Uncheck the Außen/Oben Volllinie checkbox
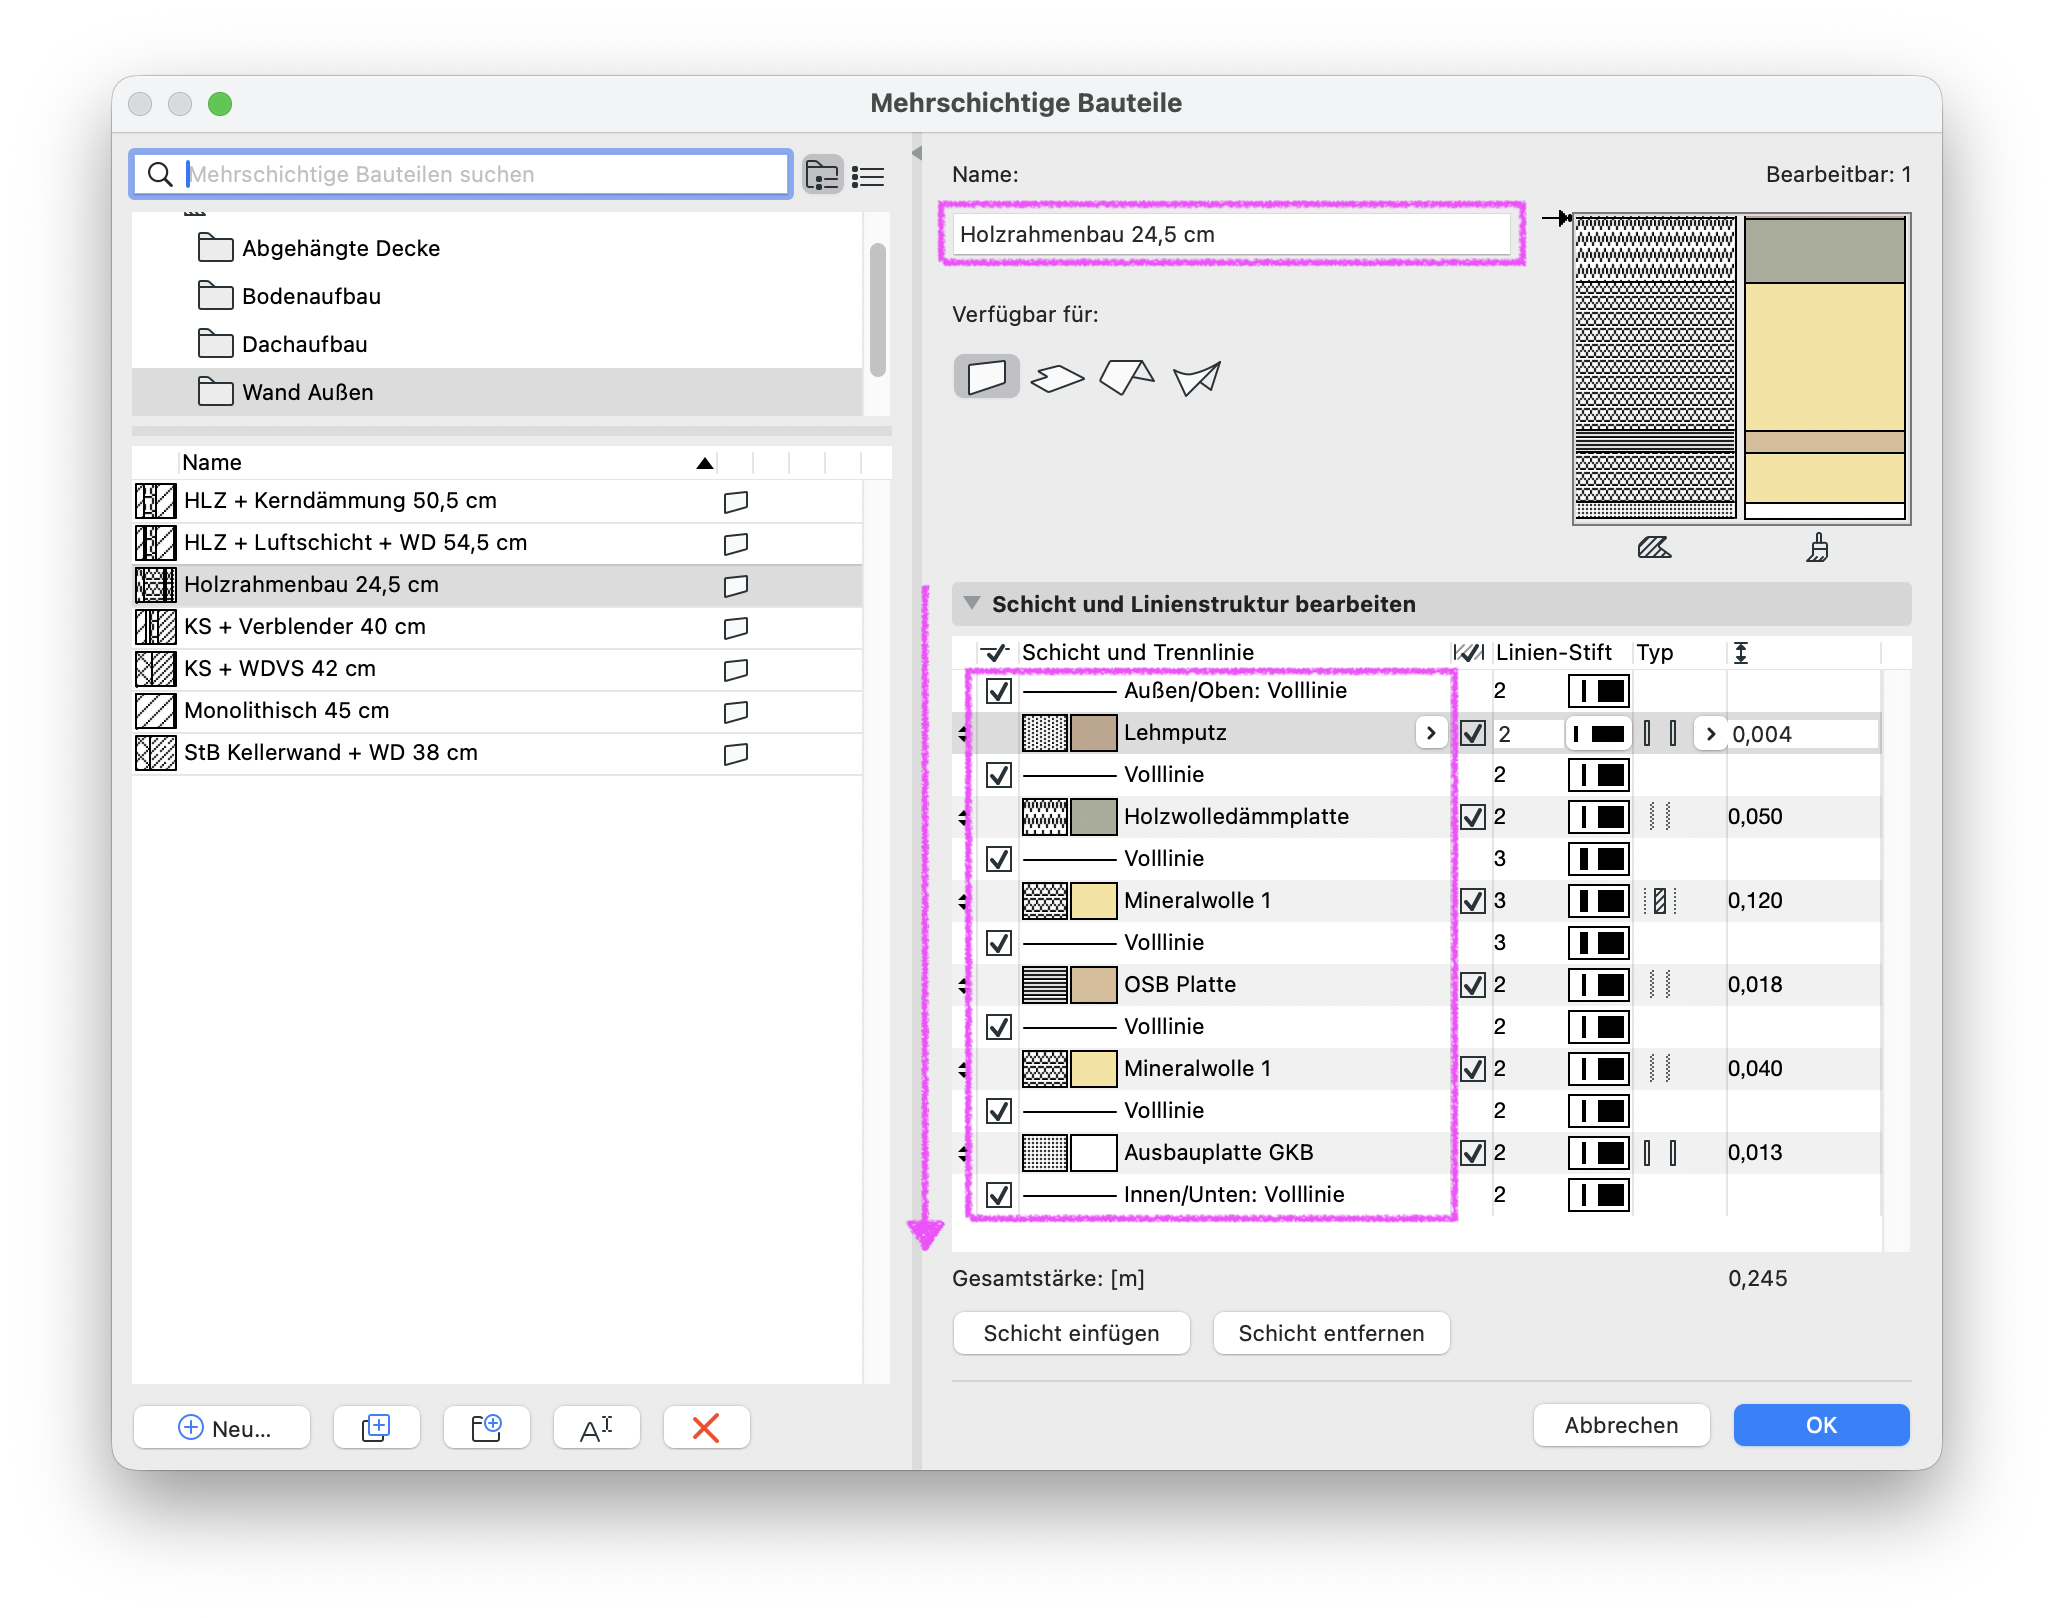 coord(999,691)
